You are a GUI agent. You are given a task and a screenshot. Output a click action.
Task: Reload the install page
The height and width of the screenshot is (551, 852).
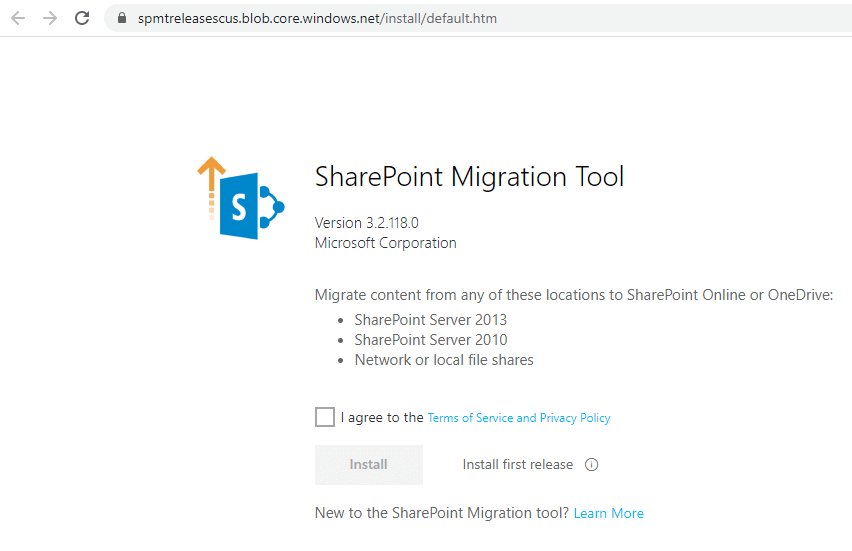coord(82,18)
